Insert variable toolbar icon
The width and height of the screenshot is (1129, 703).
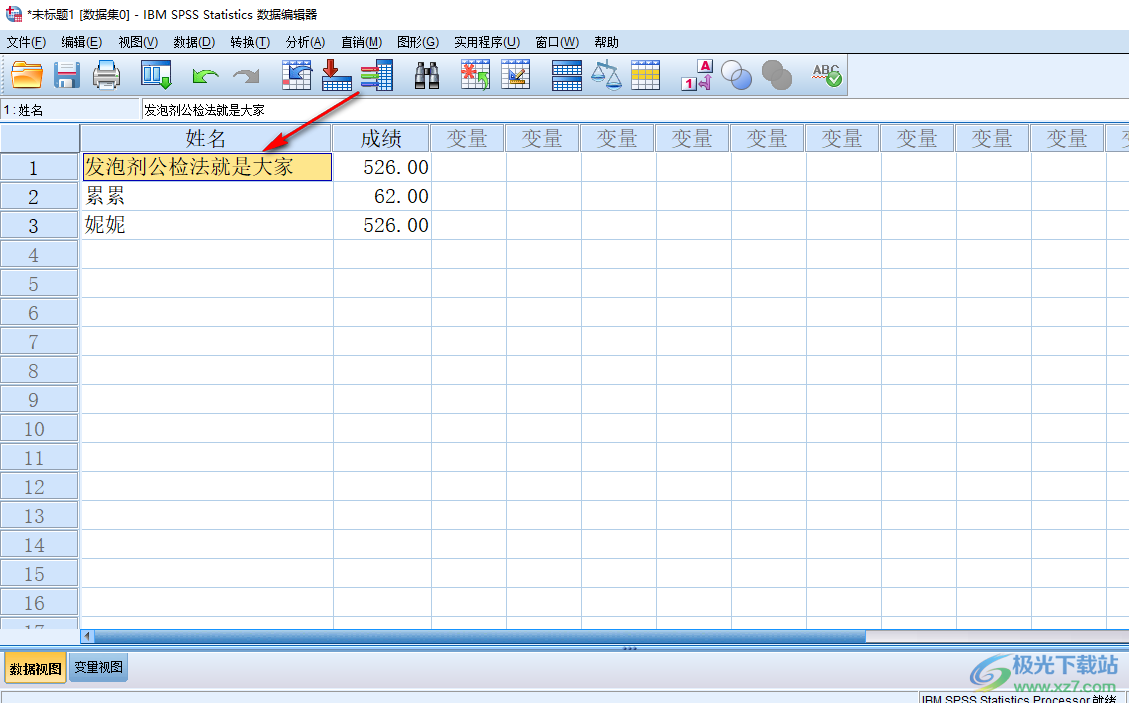[516, 75]
